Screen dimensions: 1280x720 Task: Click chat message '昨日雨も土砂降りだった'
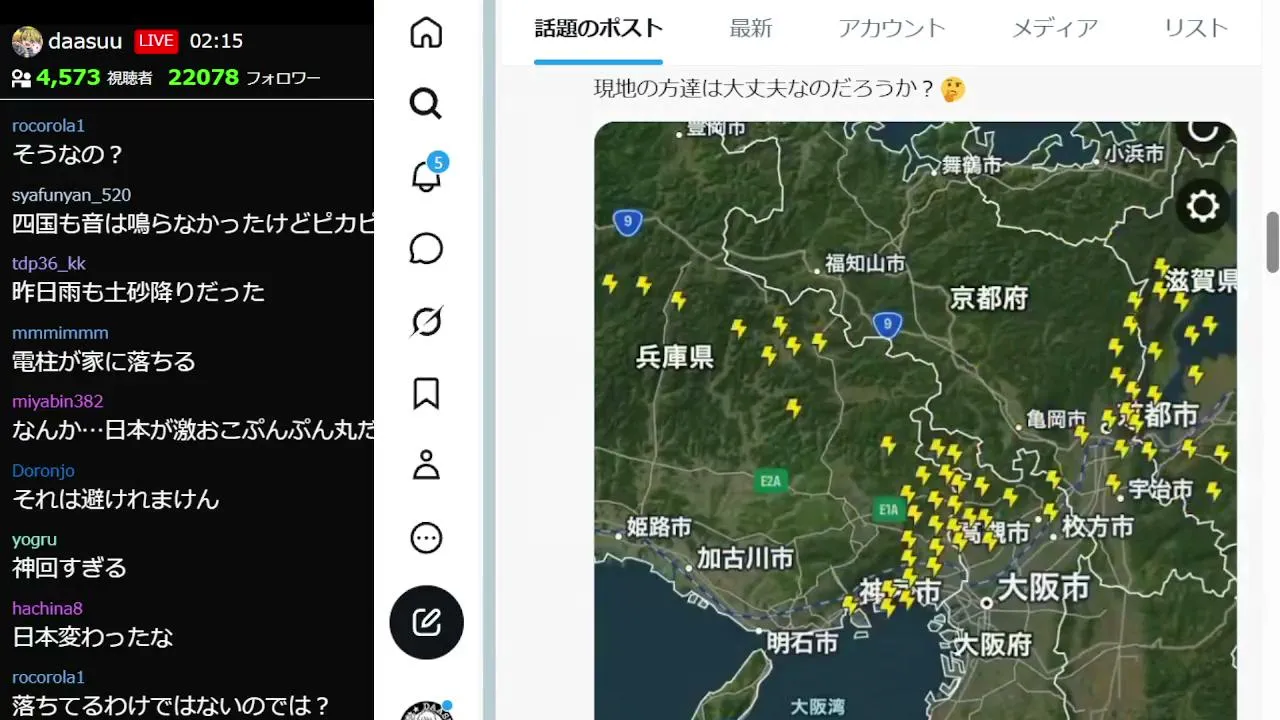tap(138, 292)
